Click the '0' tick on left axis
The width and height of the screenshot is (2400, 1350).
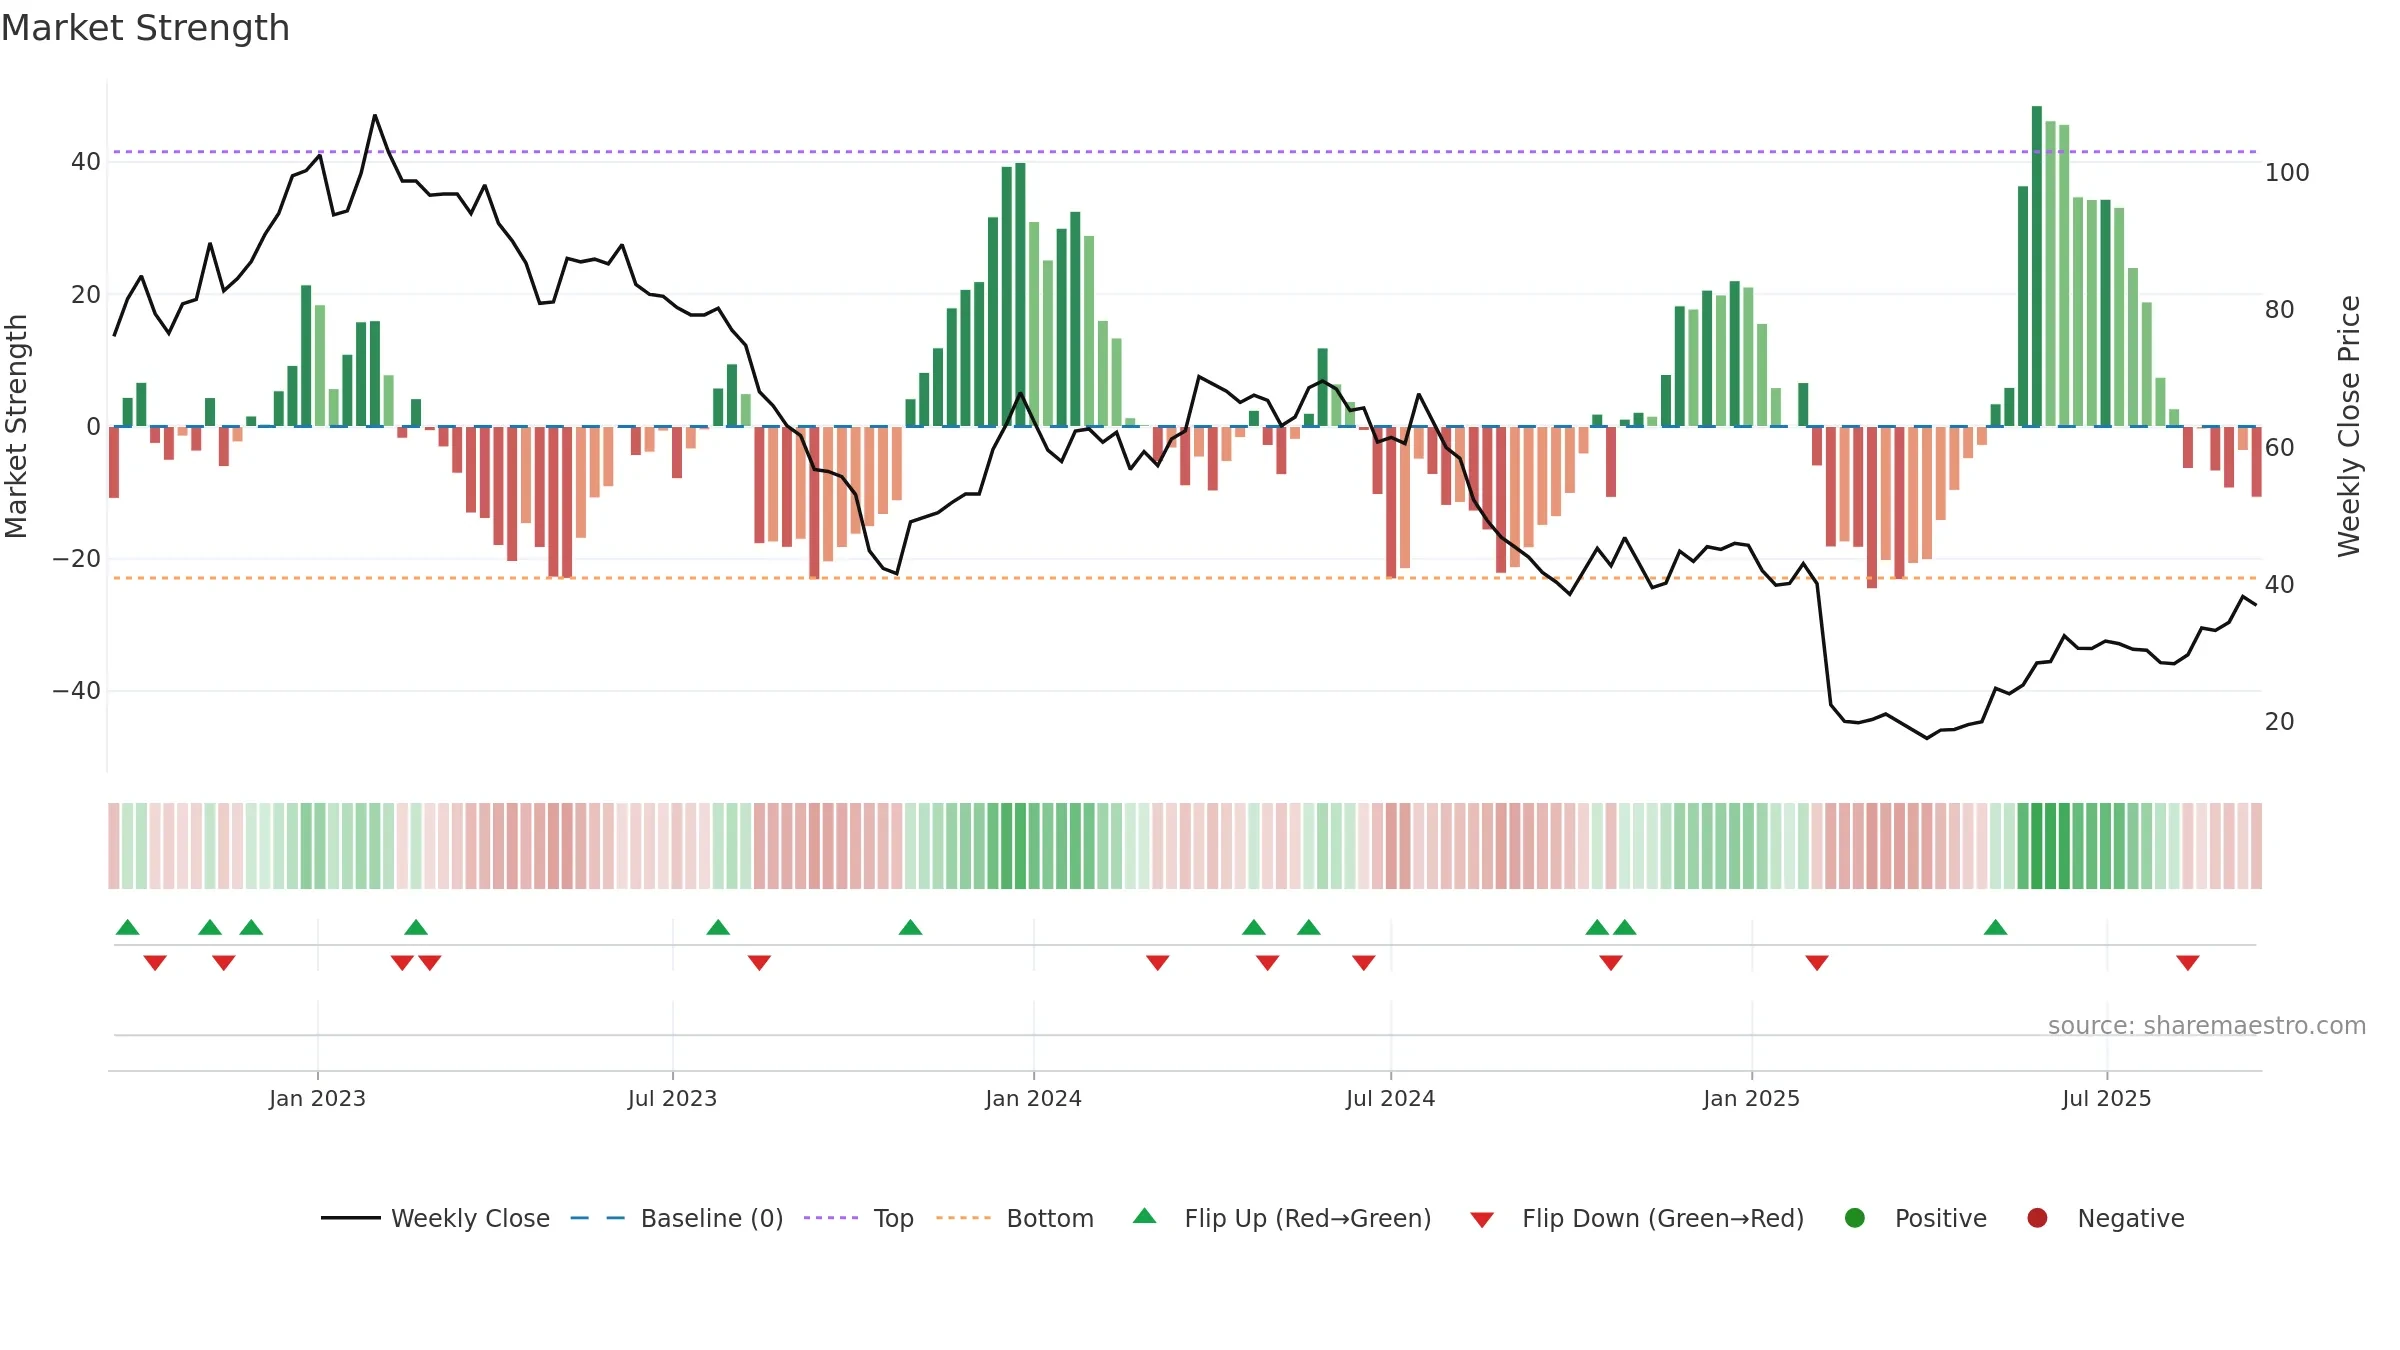(x=93, y=427)
